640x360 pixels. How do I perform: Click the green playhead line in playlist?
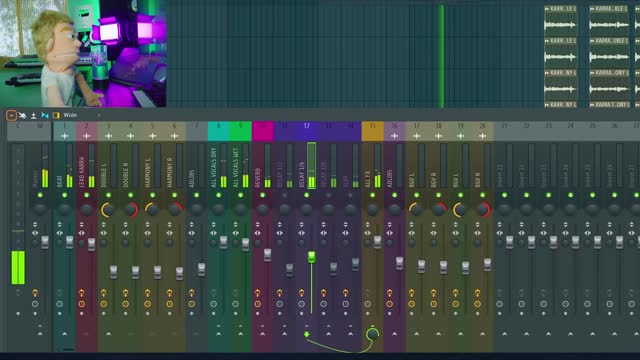pos(441,56)
